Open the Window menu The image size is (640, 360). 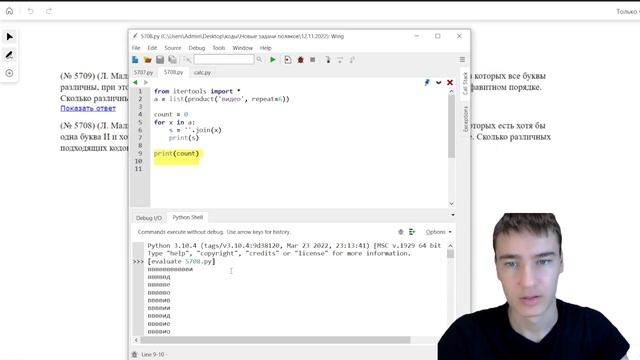click(x=242, y=48)
